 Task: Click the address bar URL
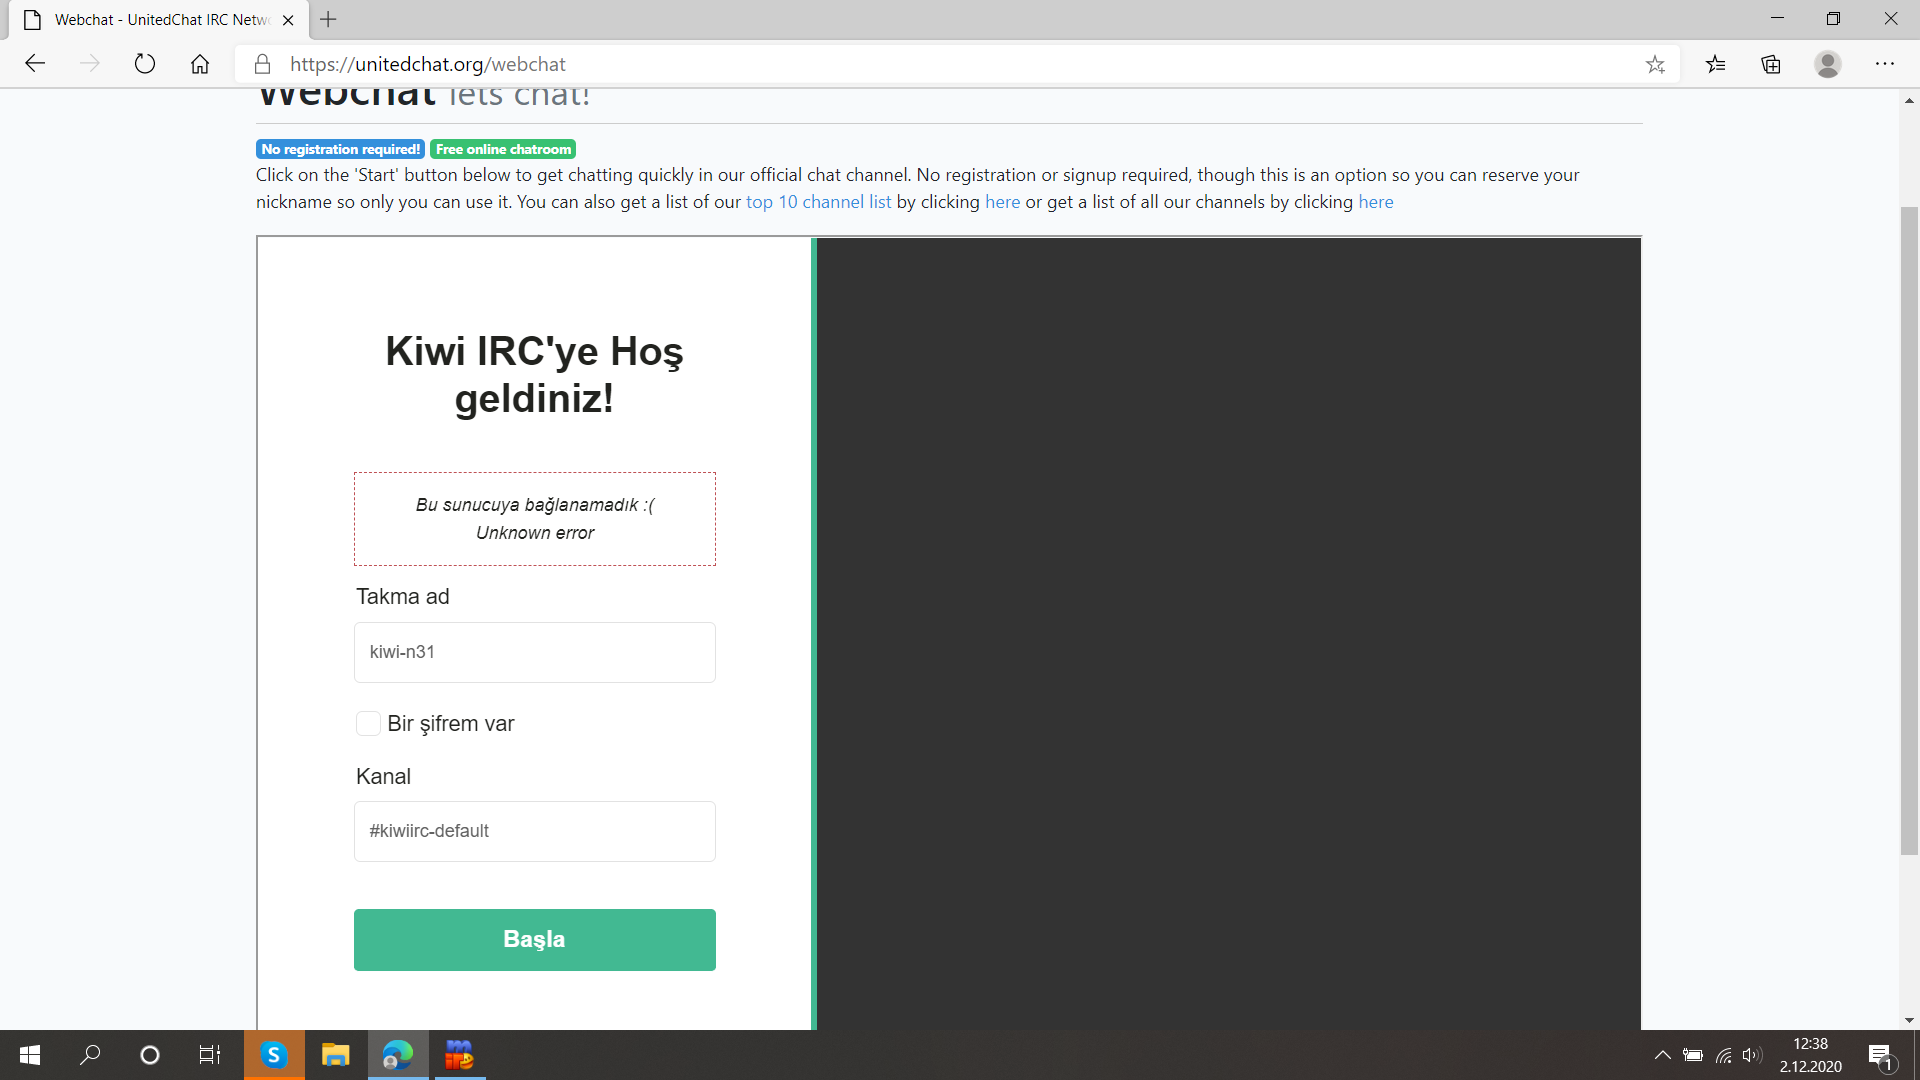pyautogui.click(x=428, y=64)
